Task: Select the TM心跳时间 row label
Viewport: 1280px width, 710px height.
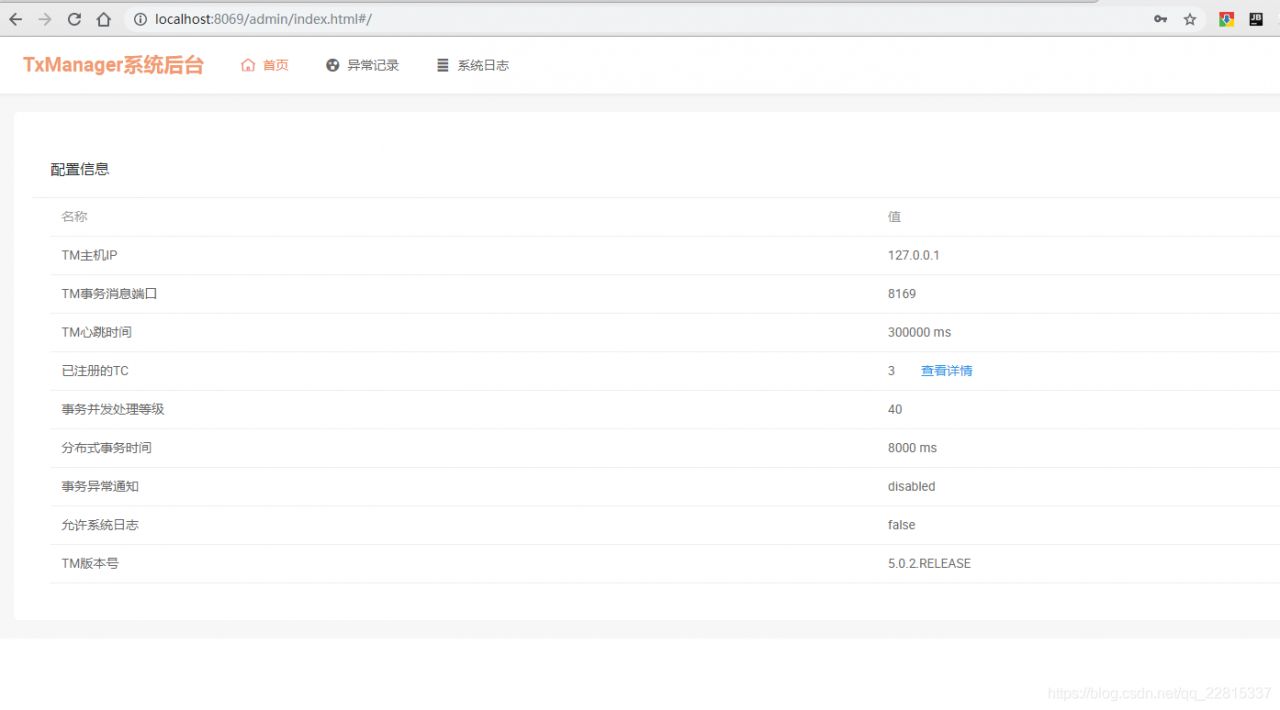Action: 97,332
